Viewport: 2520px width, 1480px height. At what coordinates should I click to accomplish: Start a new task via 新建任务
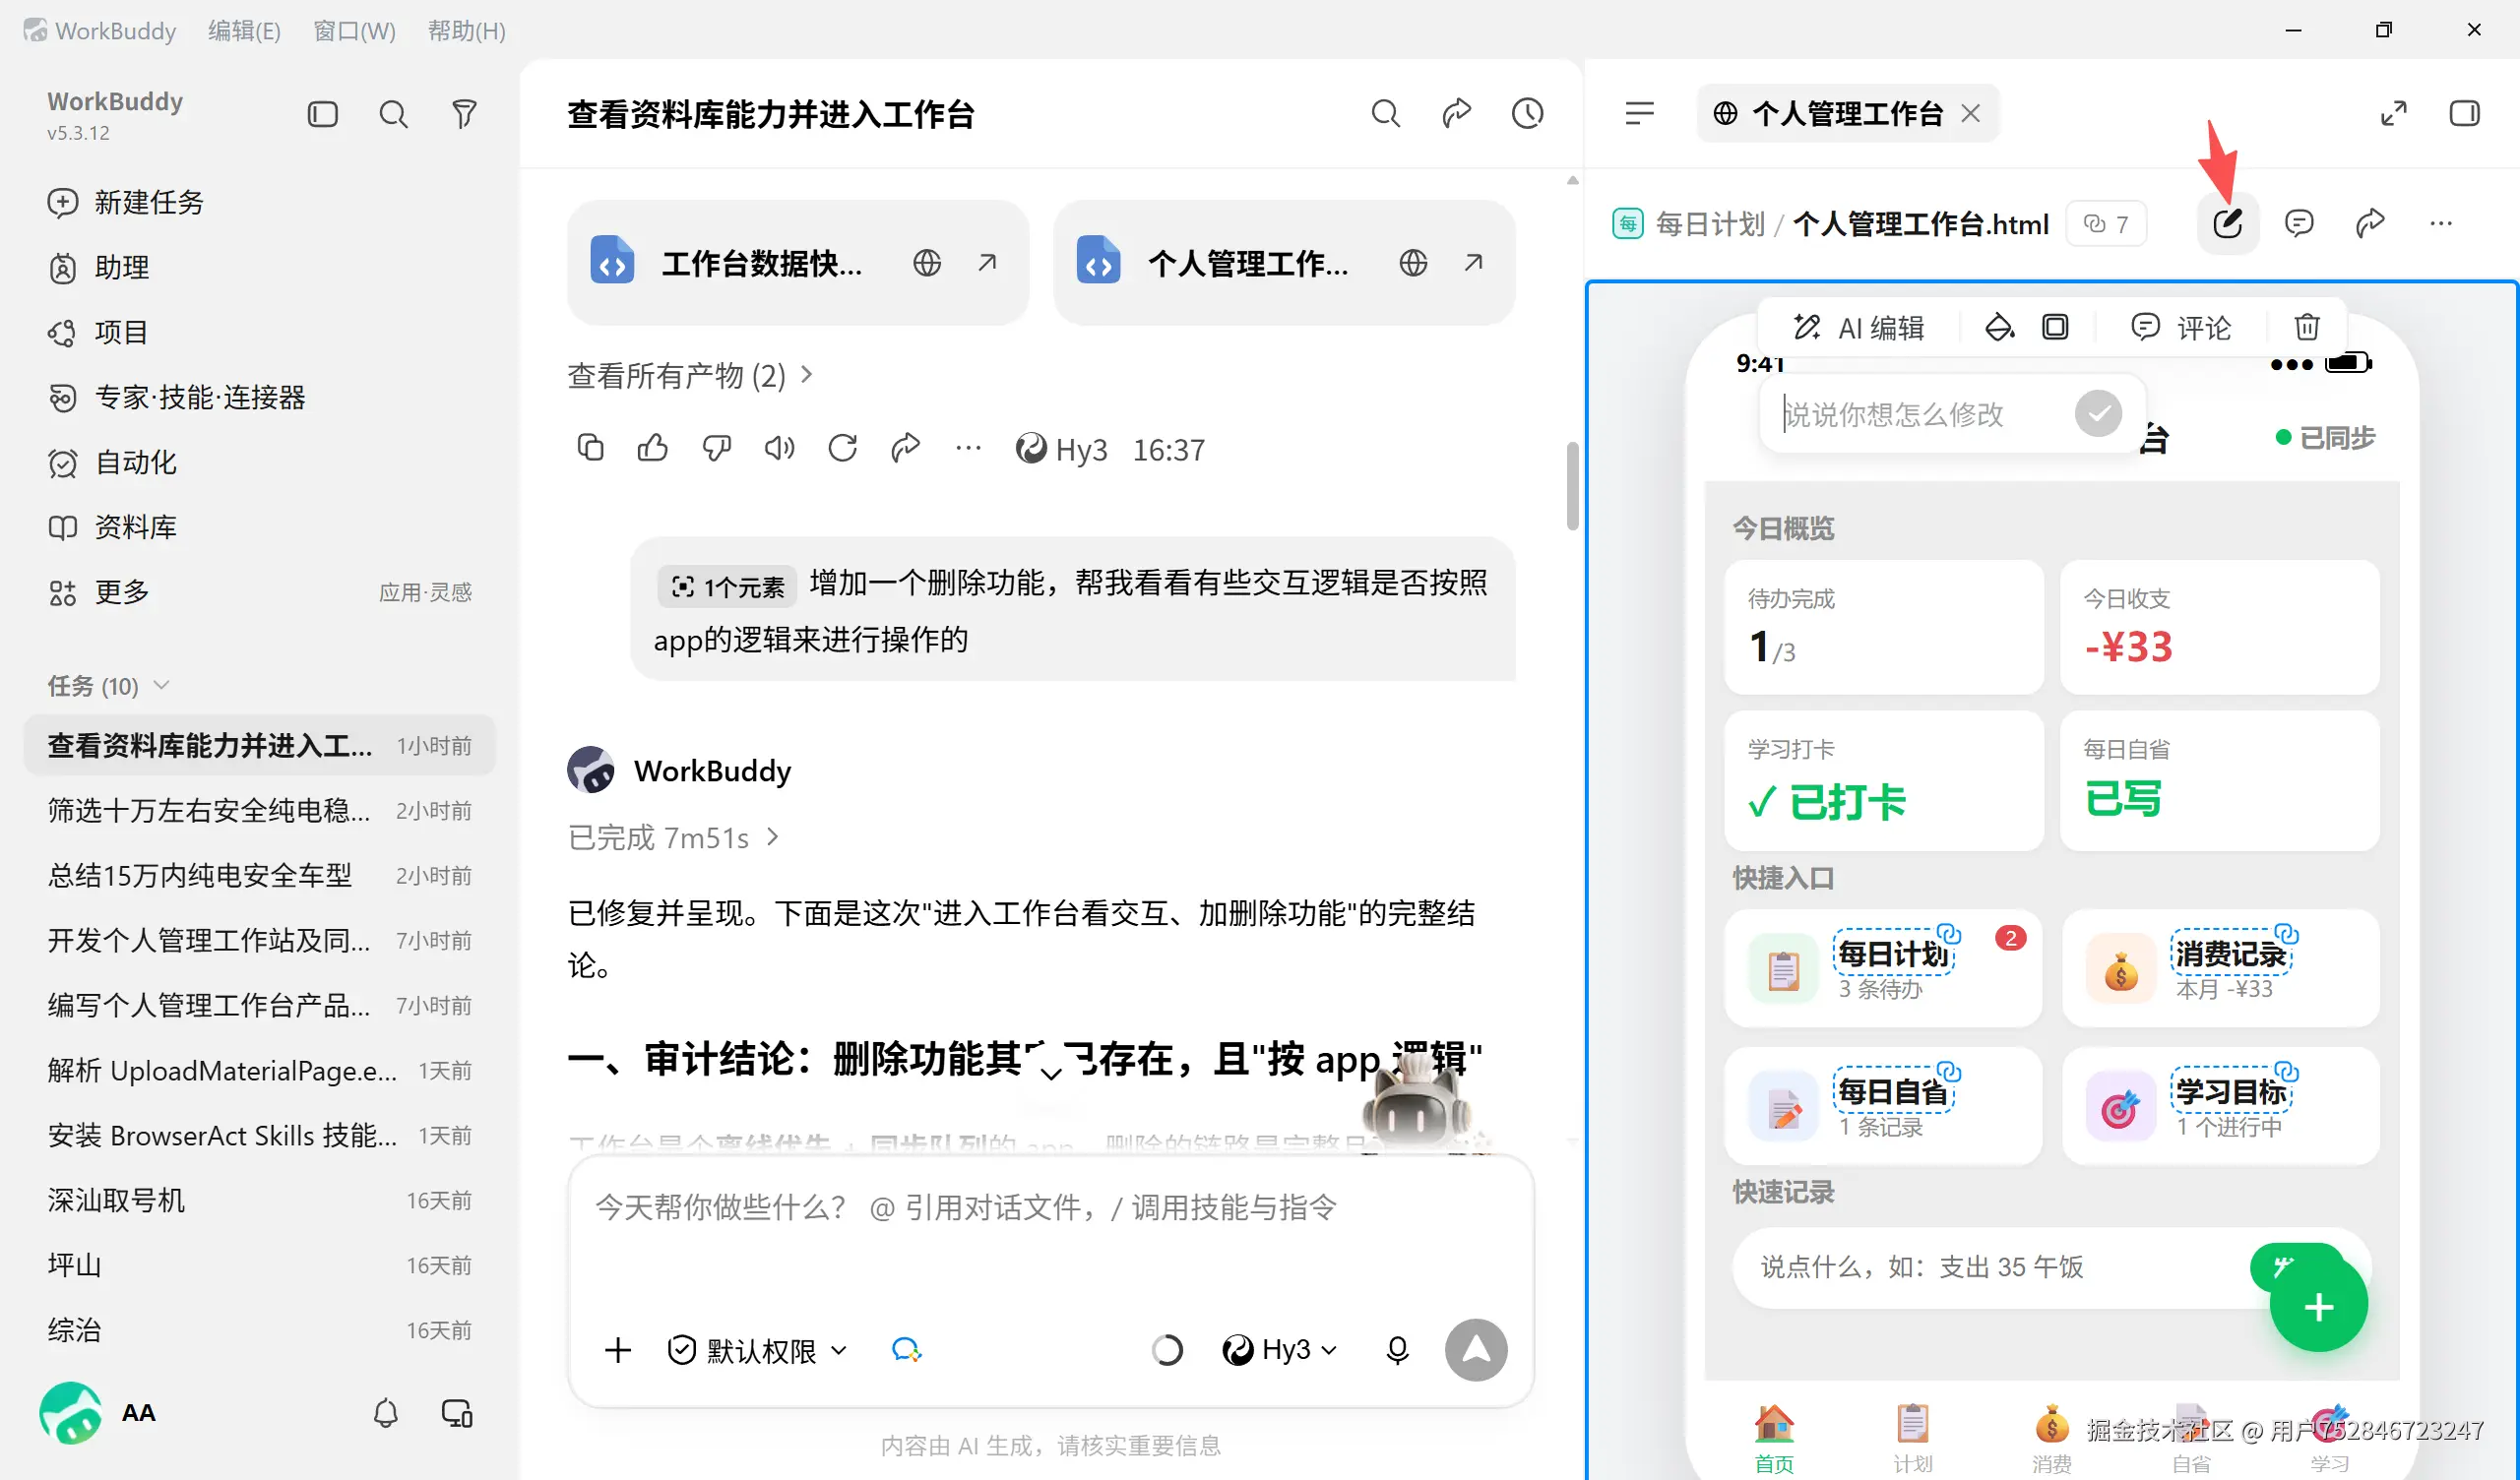127,202
